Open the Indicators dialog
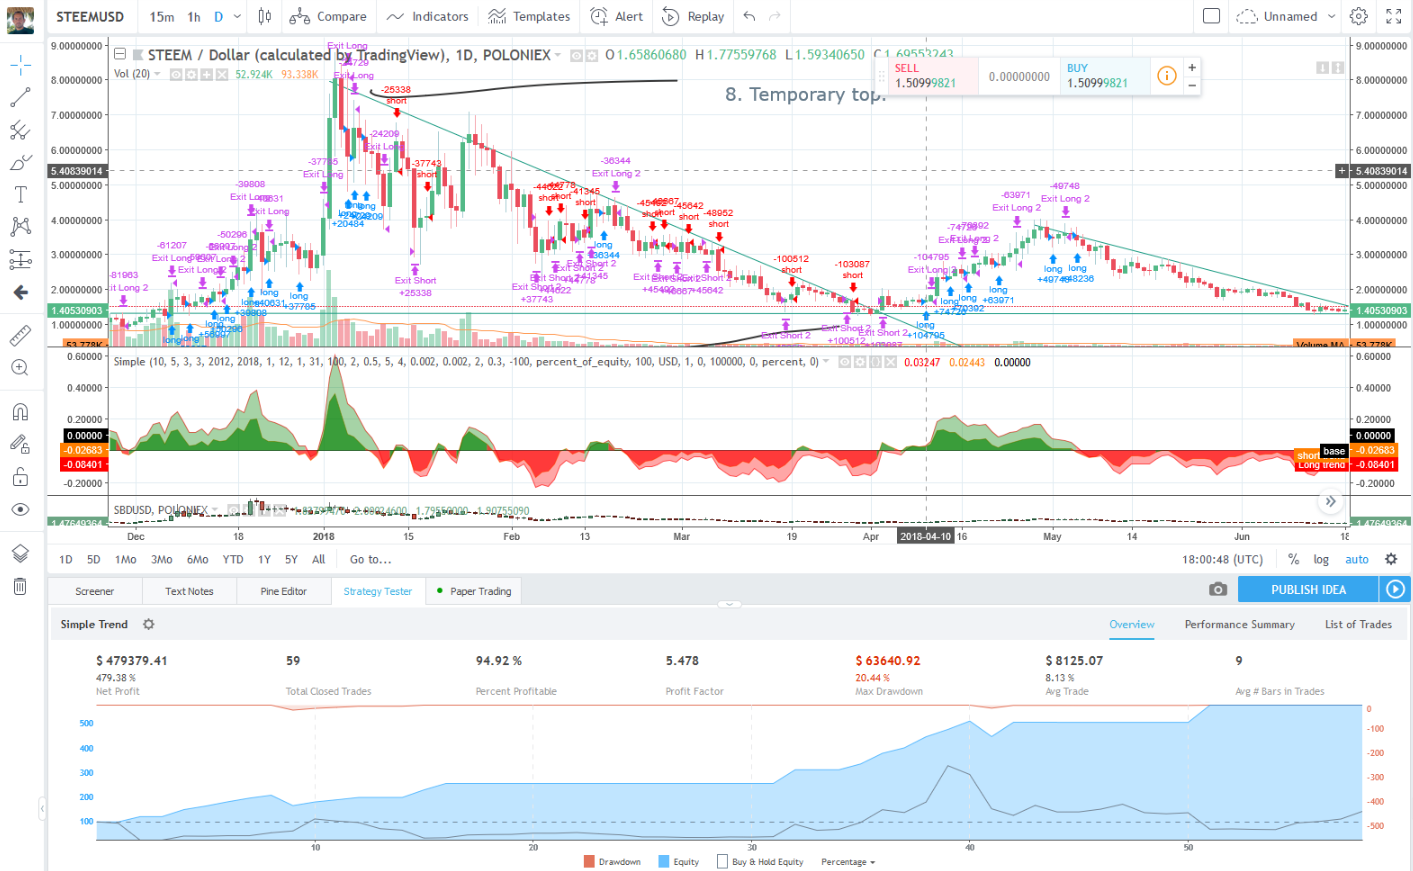 pos(428,16)
